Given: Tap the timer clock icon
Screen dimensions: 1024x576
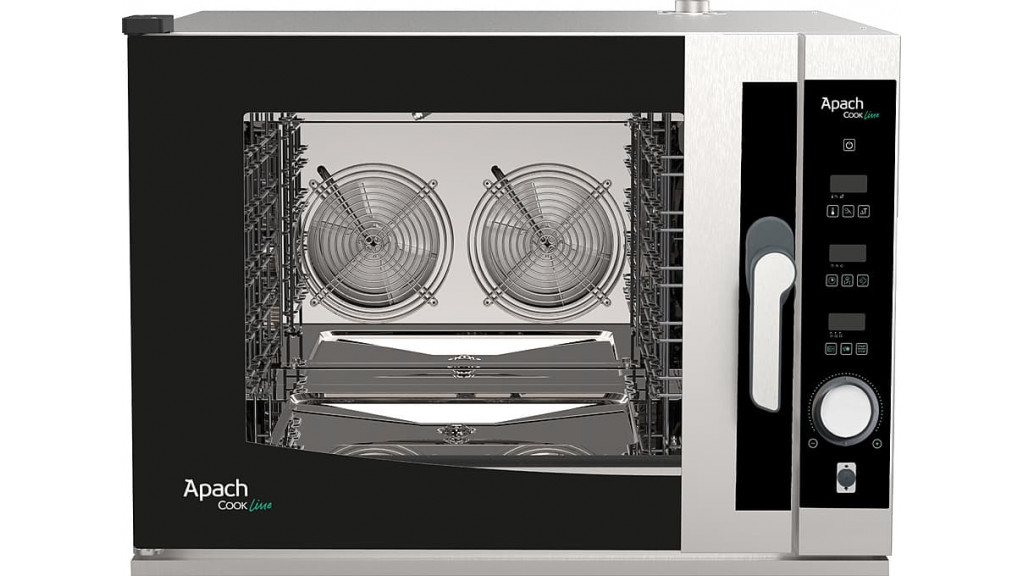Looking at the screenshot, I should pyautogui.click(x=832, y=280).
